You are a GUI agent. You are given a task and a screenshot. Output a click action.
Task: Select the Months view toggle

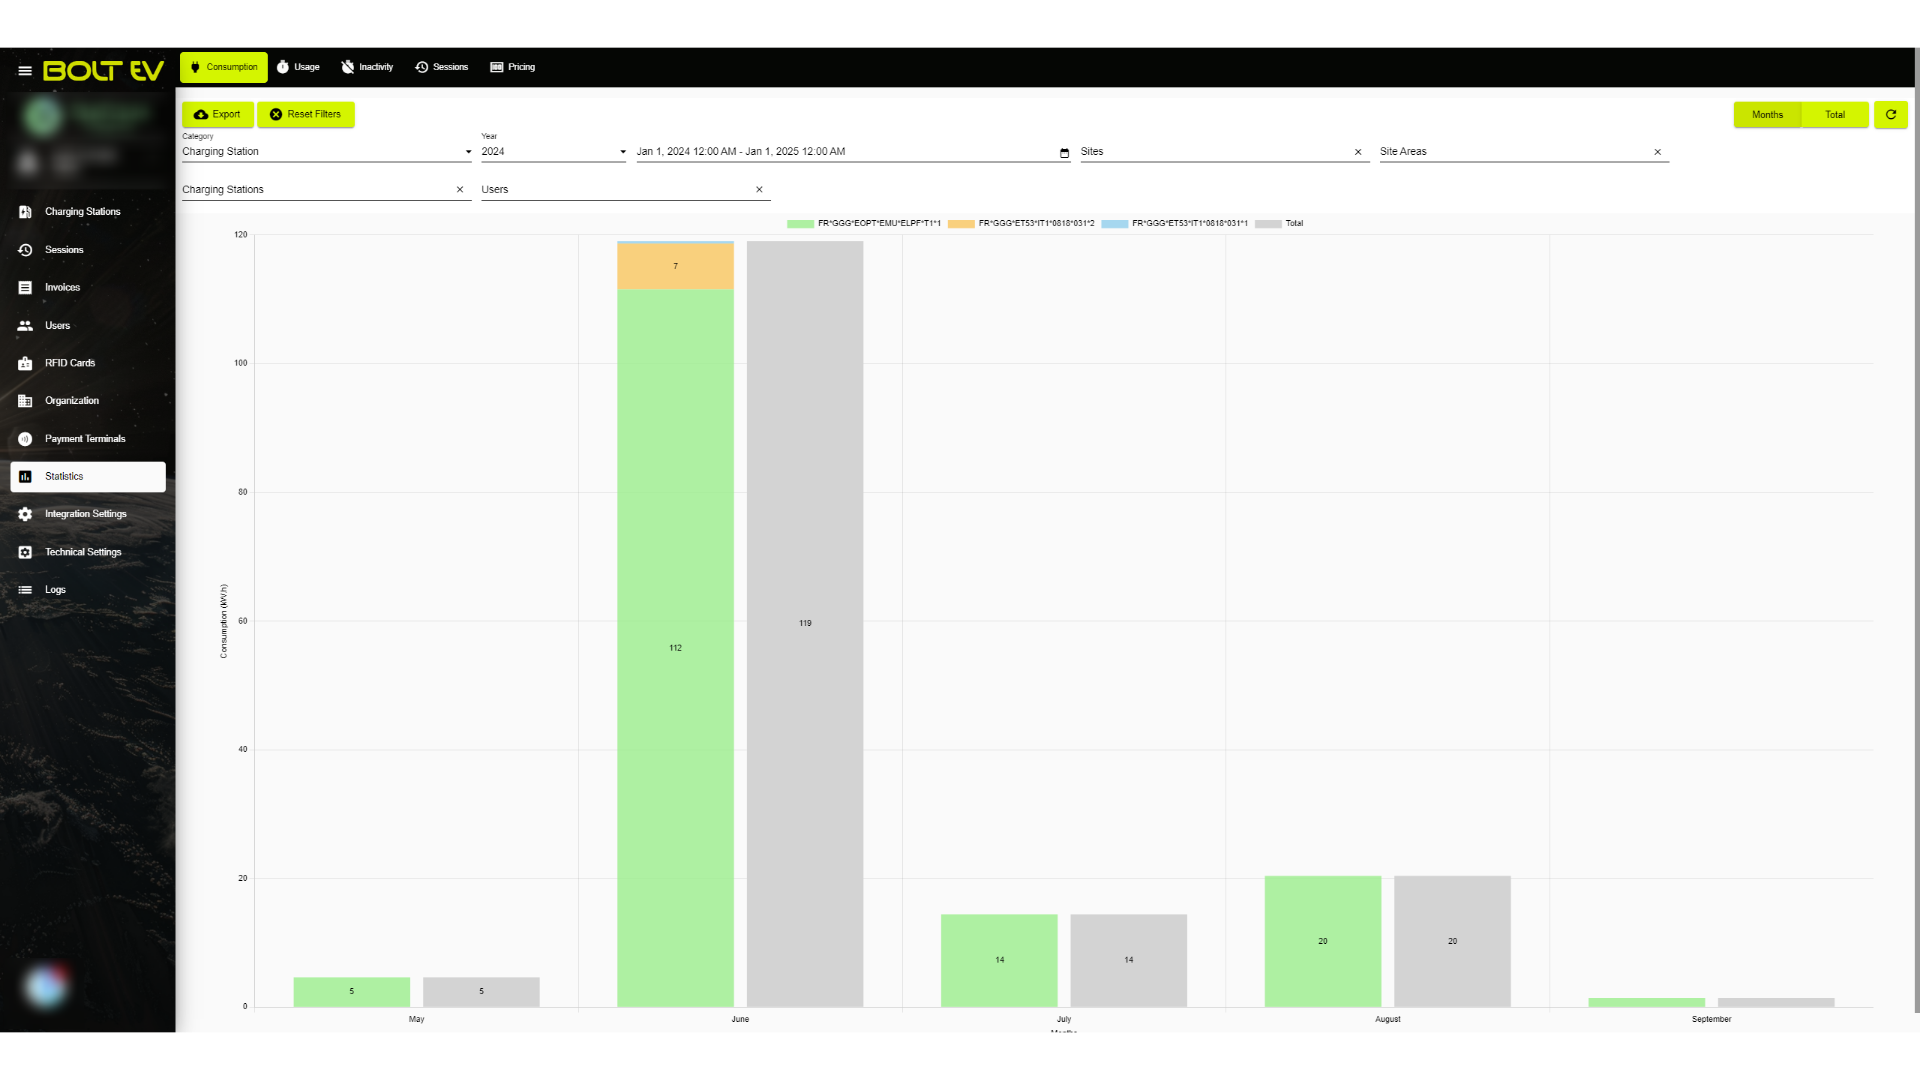tap(1767, 115)
